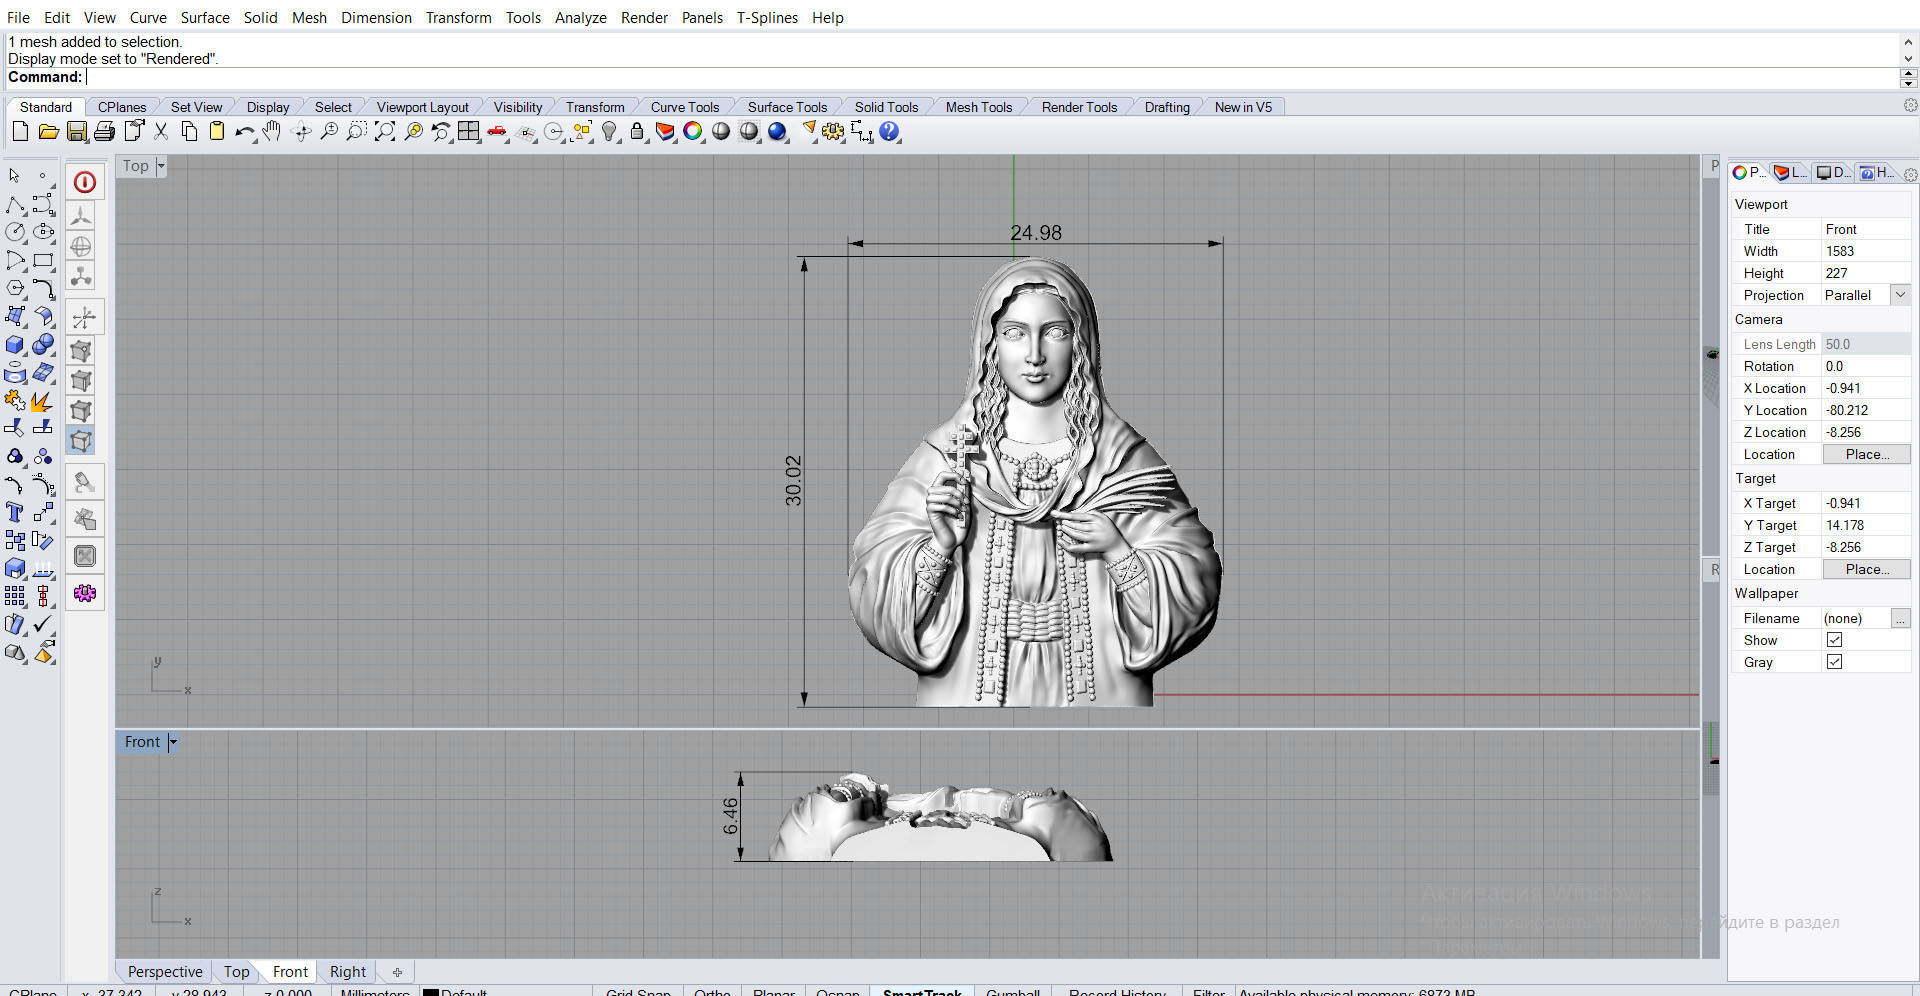Toggle SmartTrack in status bar
Image resolution: width=1920 pixels, height=996 pixels.
[922, 991]
